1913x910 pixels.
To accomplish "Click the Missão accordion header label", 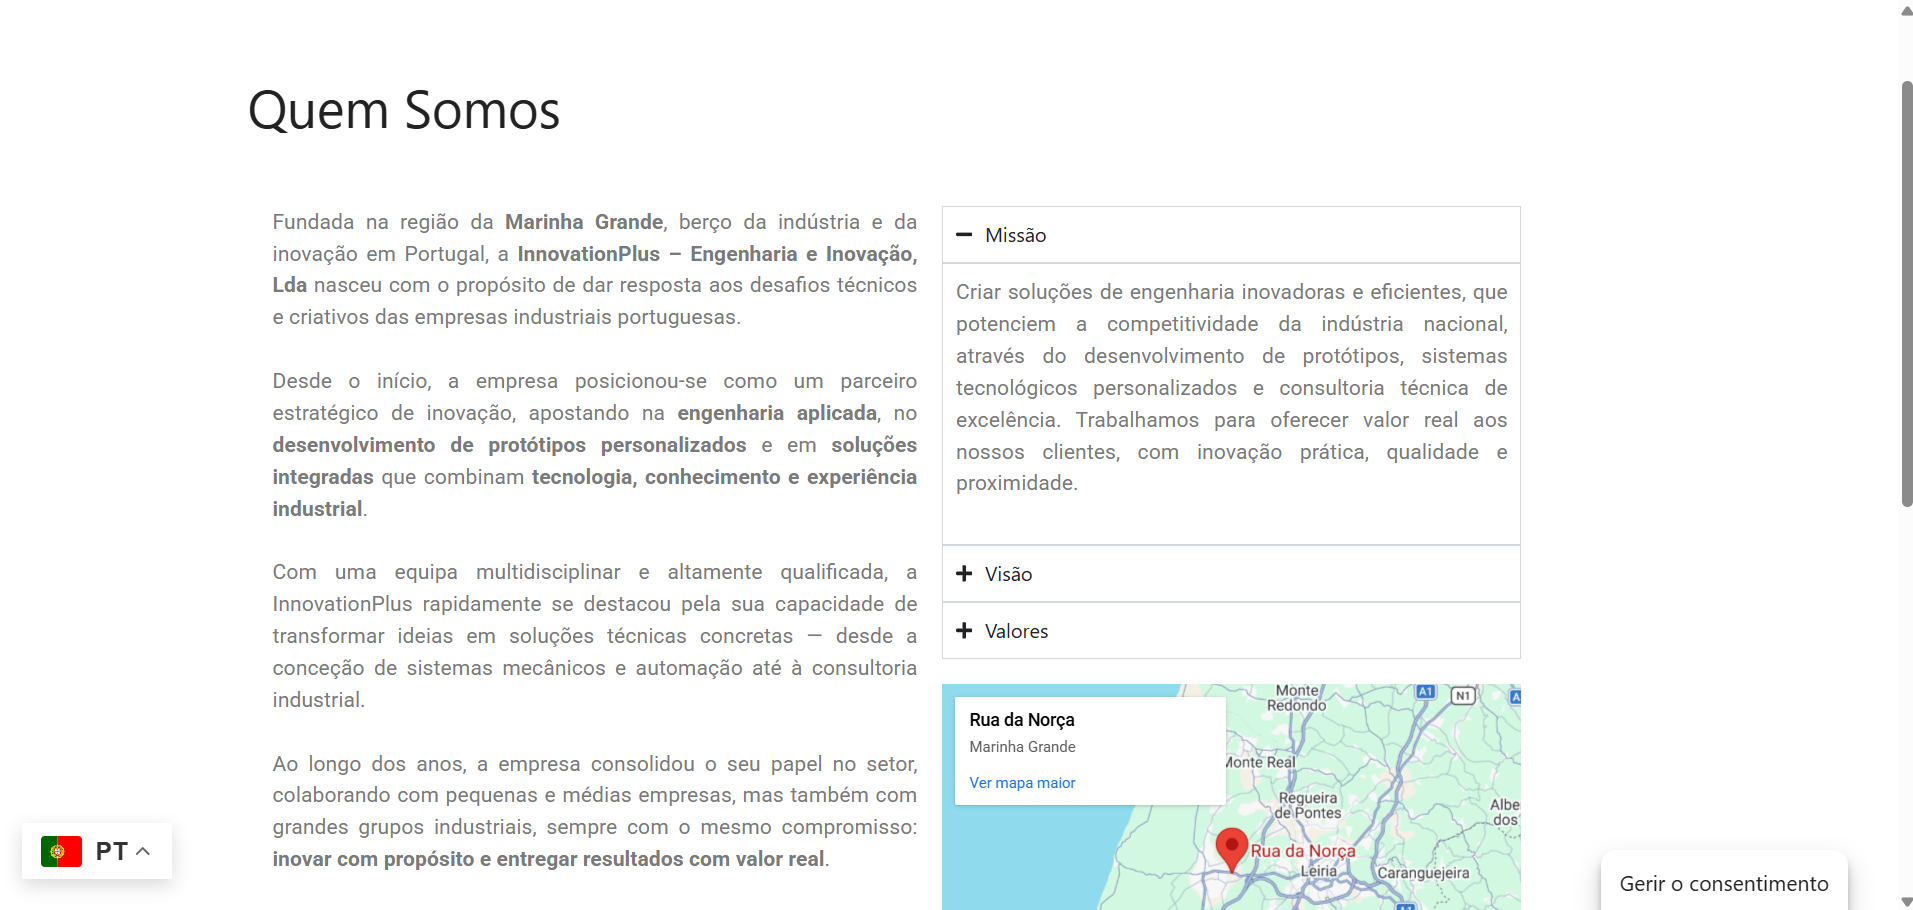I will 1015,235.
